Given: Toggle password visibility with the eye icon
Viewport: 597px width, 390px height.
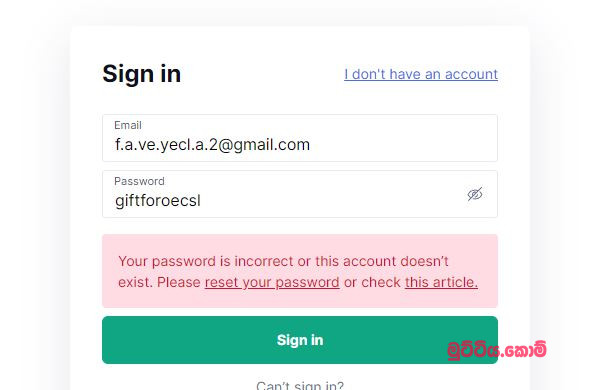Looking at the screenshot, I should [x=475, y=194].
